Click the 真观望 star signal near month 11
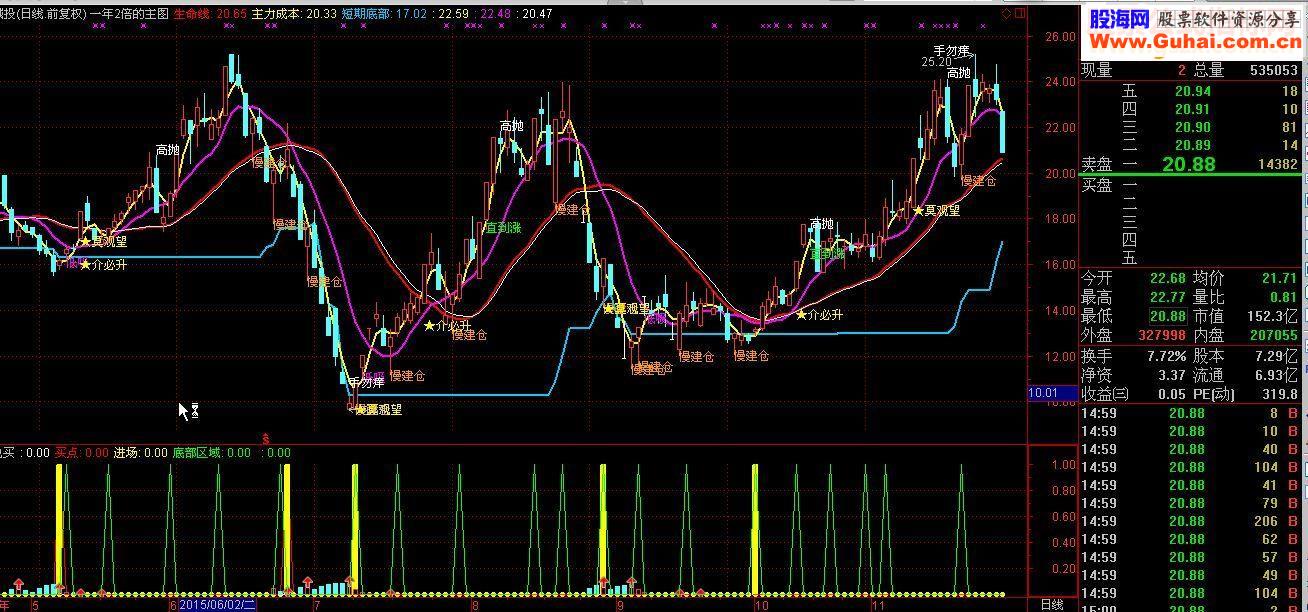The image size is (1308, 612). 936,211
